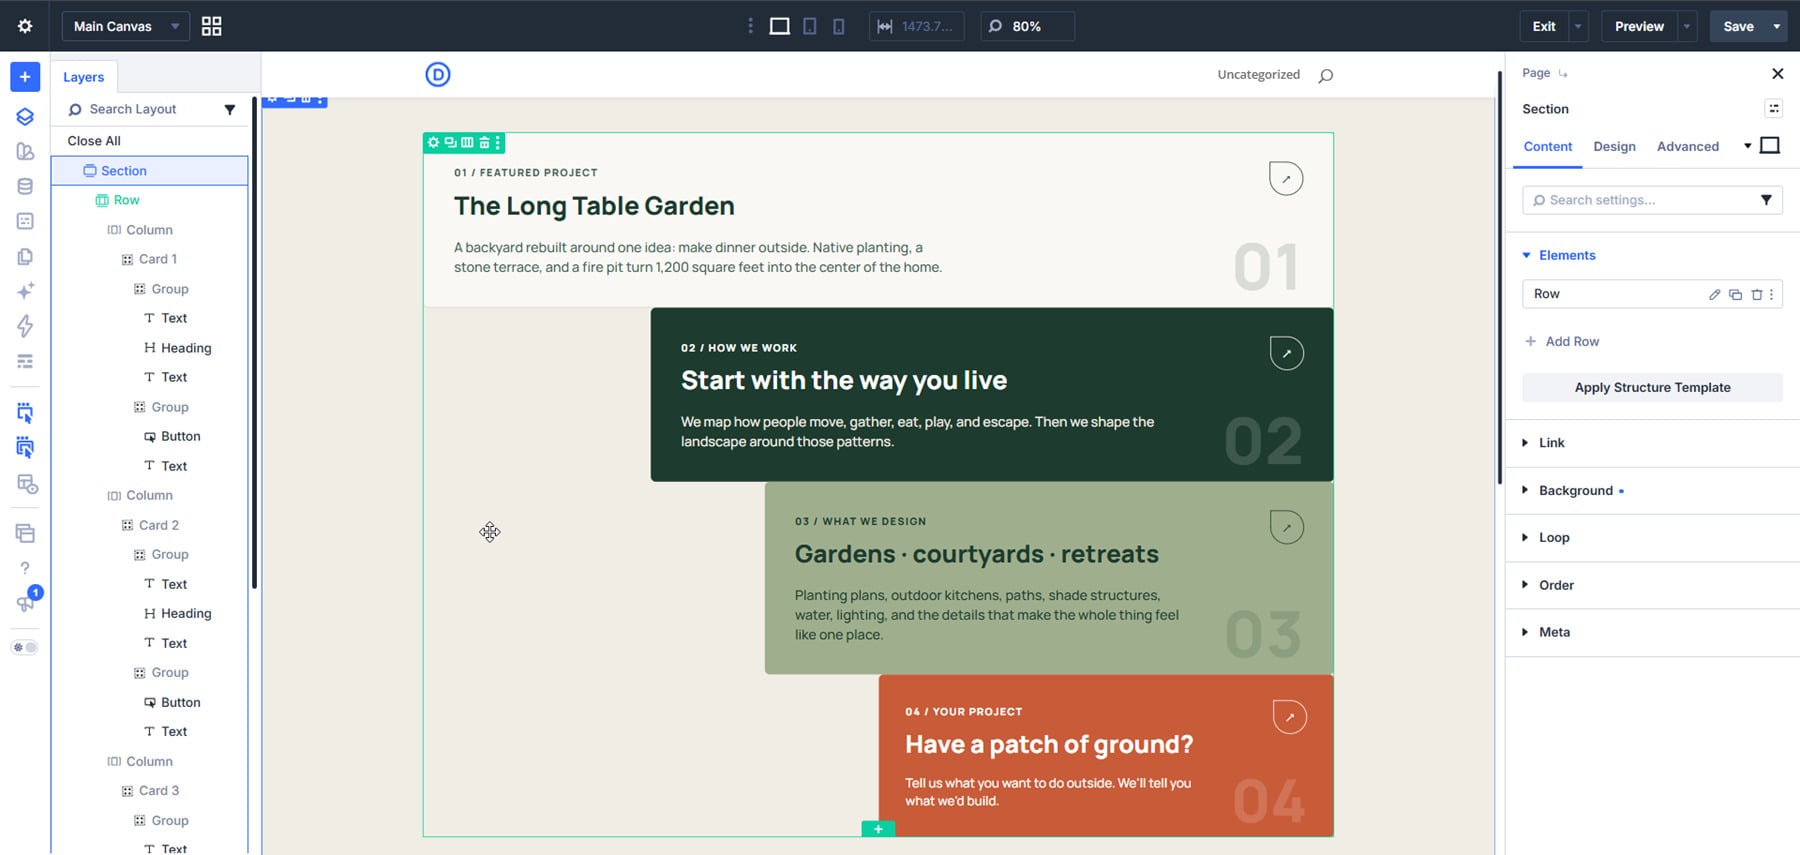
Task: Switch to desktop view icon
Action: [x=779, y=26]
